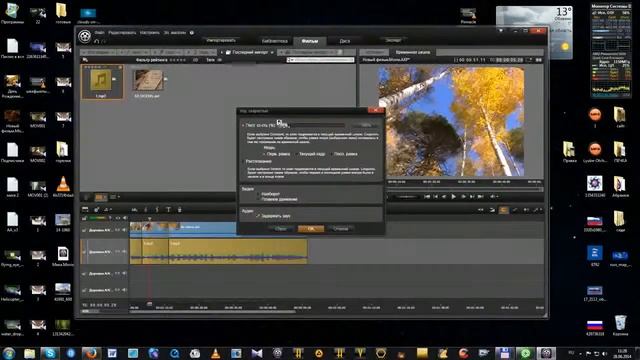Step one frame forward in preview

pos(463,197)
